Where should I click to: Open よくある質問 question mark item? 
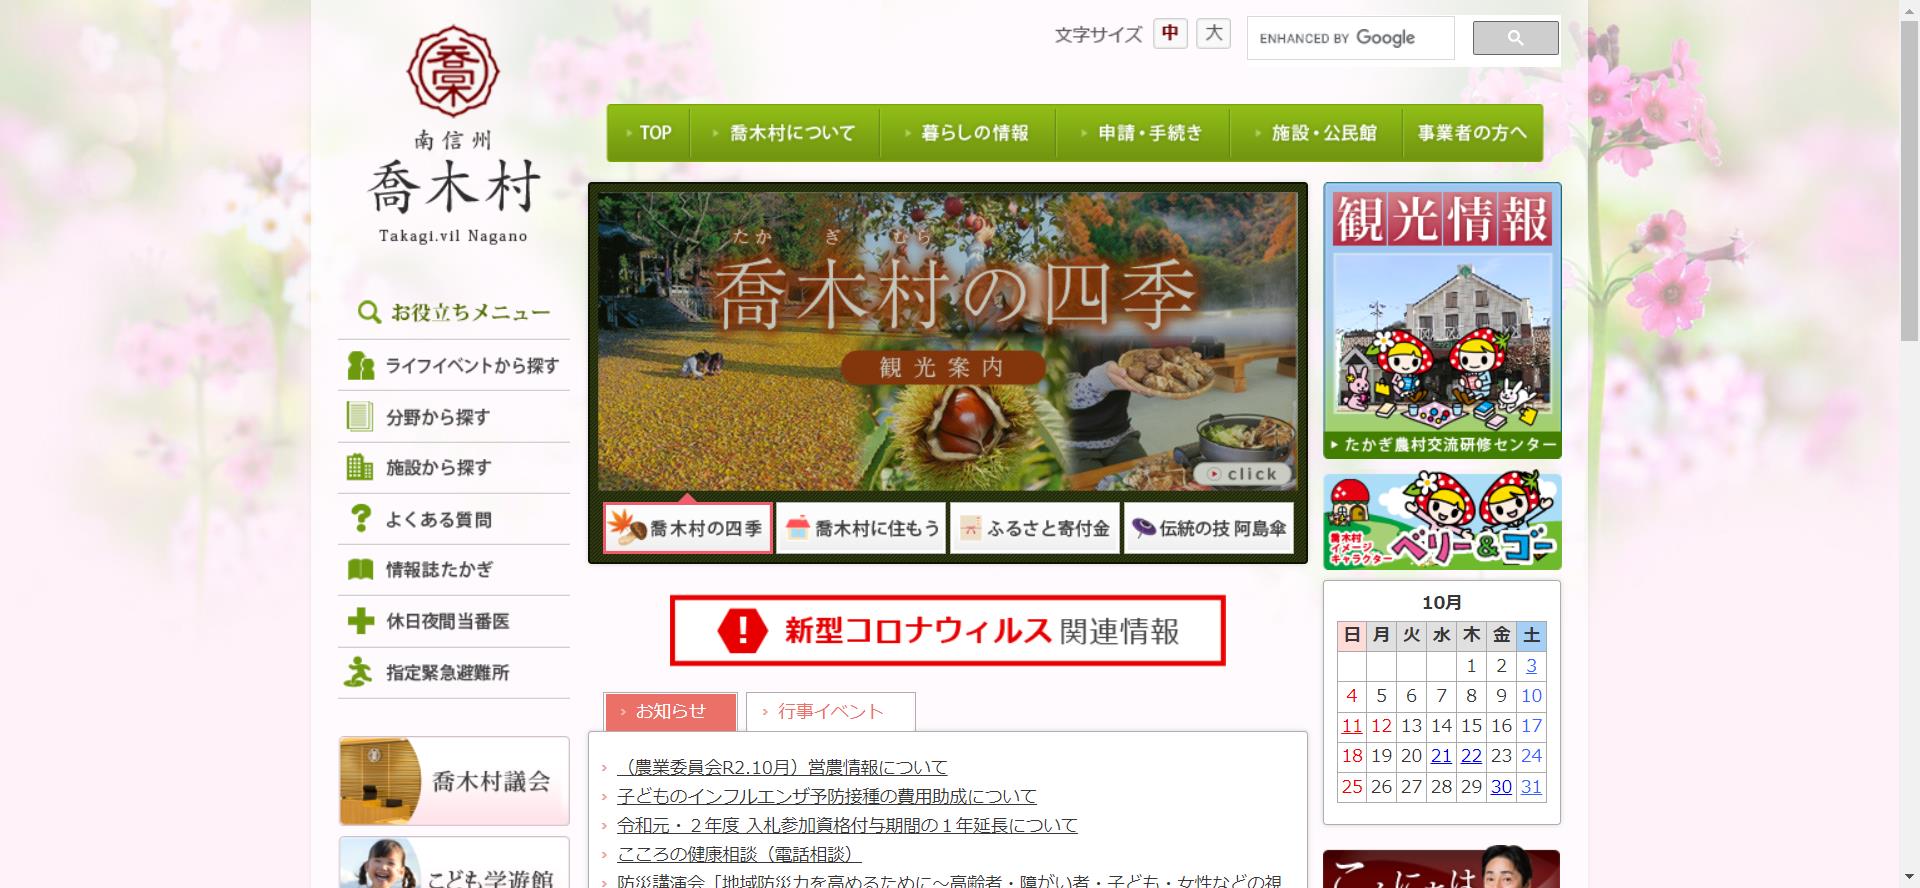click(x=454, y=520)
